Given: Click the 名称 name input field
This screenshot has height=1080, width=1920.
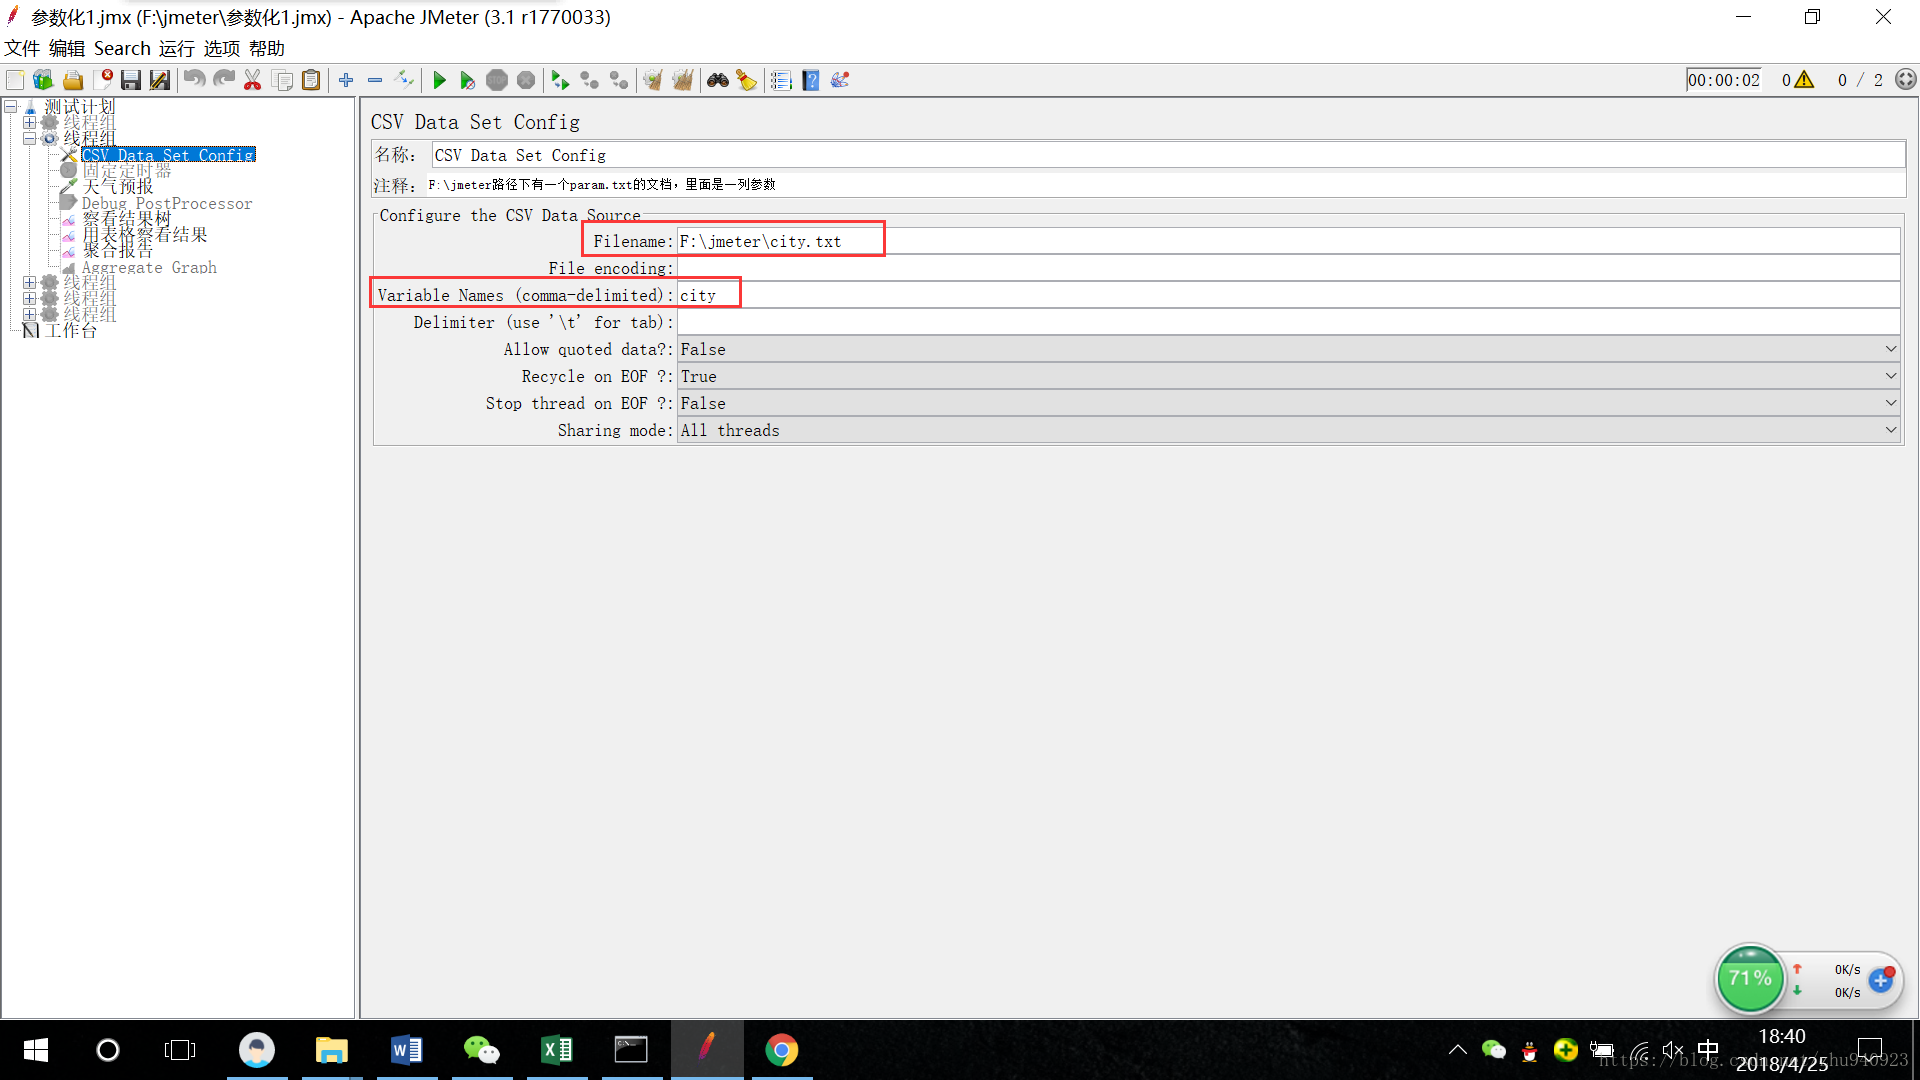Looking at the screenshot, I should (1168, 155).
